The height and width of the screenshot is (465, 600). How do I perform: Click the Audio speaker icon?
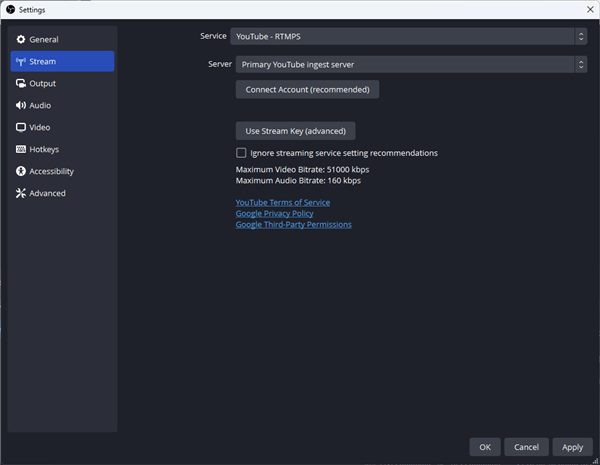[x=20, y=105]
